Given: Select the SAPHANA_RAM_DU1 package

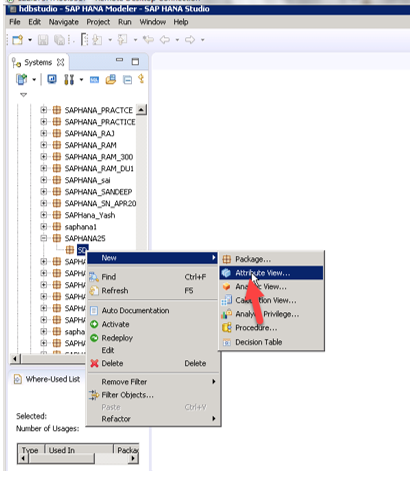Looking at the screenshot, I should (x=99, y=168).
